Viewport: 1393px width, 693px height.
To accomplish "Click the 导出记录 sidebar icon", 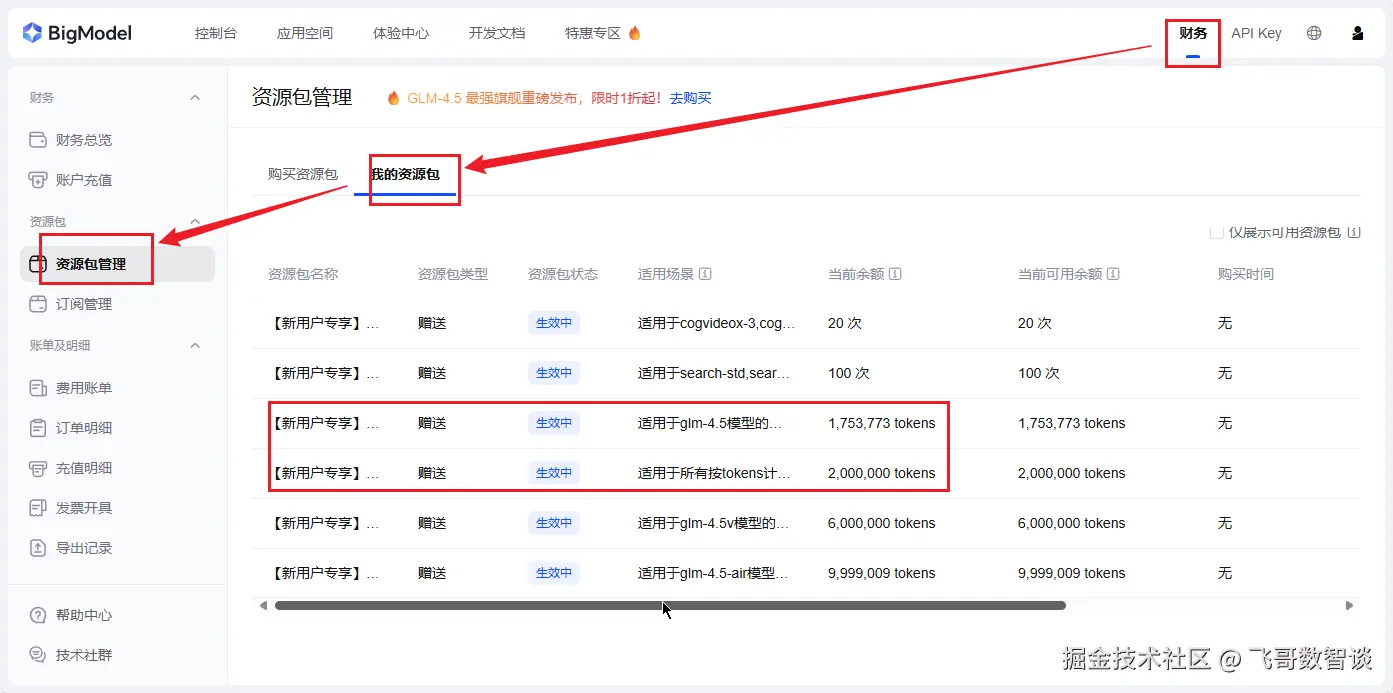I will pyautogui.click(x=38, y=548).
